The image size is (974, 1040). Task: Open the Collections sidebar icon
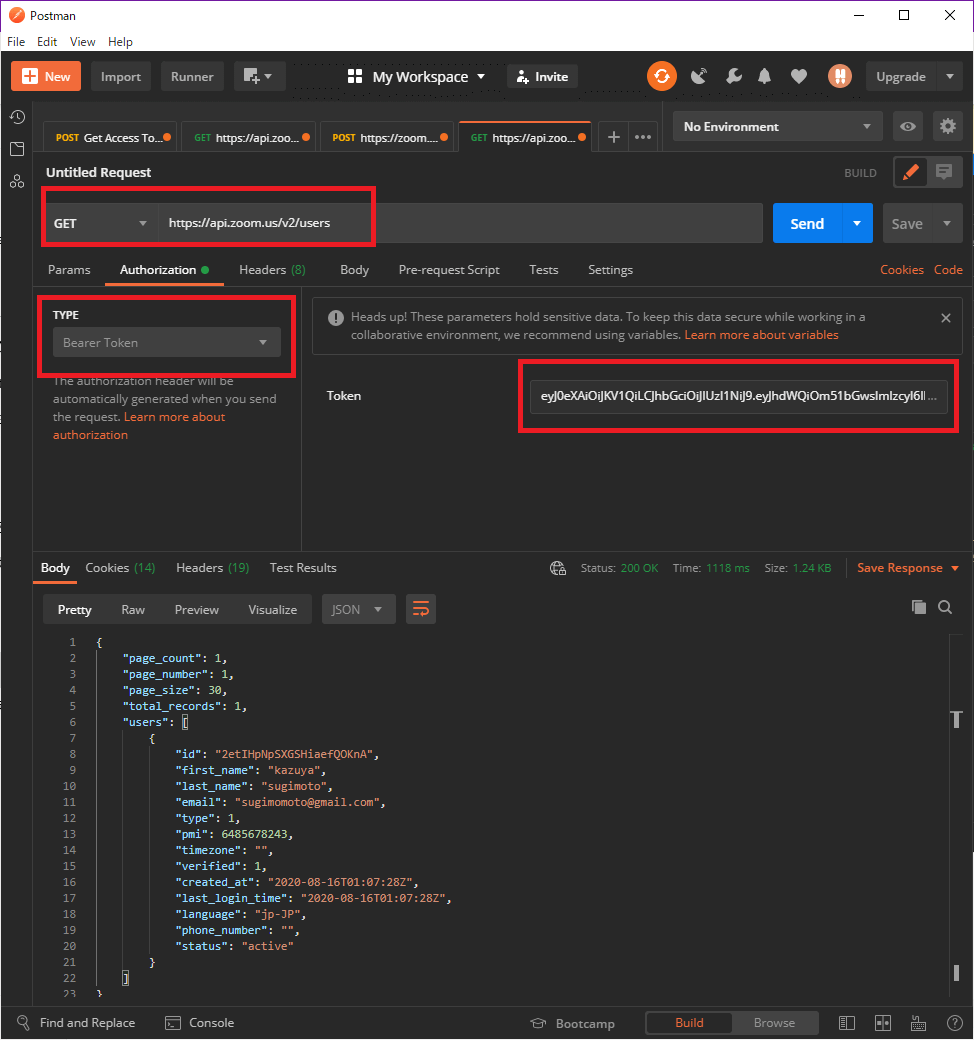pos(17,149)
